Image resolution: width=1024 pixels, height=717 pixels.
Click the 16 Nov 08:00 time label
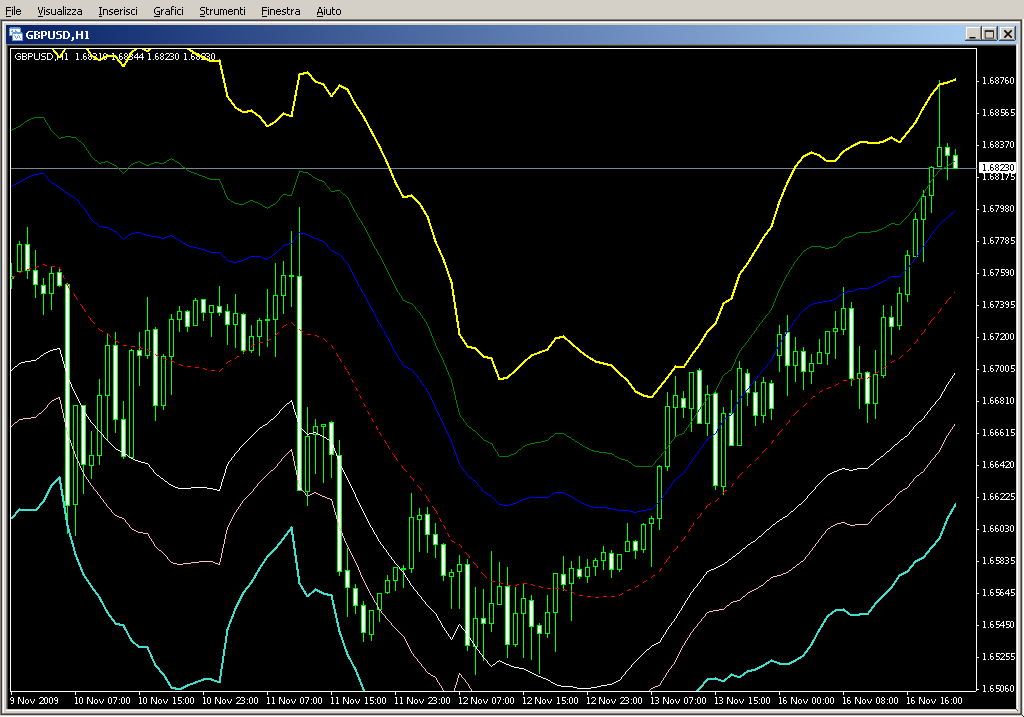pos(870,701)
